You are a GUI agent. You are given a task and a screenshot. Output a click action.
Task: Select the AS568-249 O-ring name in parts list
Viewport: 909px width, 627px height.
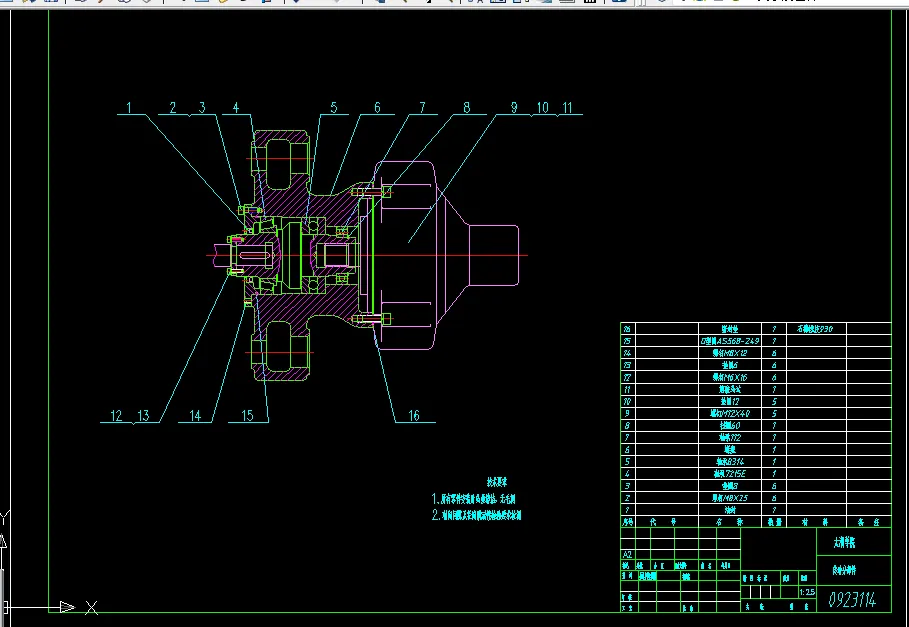[729, 341]
